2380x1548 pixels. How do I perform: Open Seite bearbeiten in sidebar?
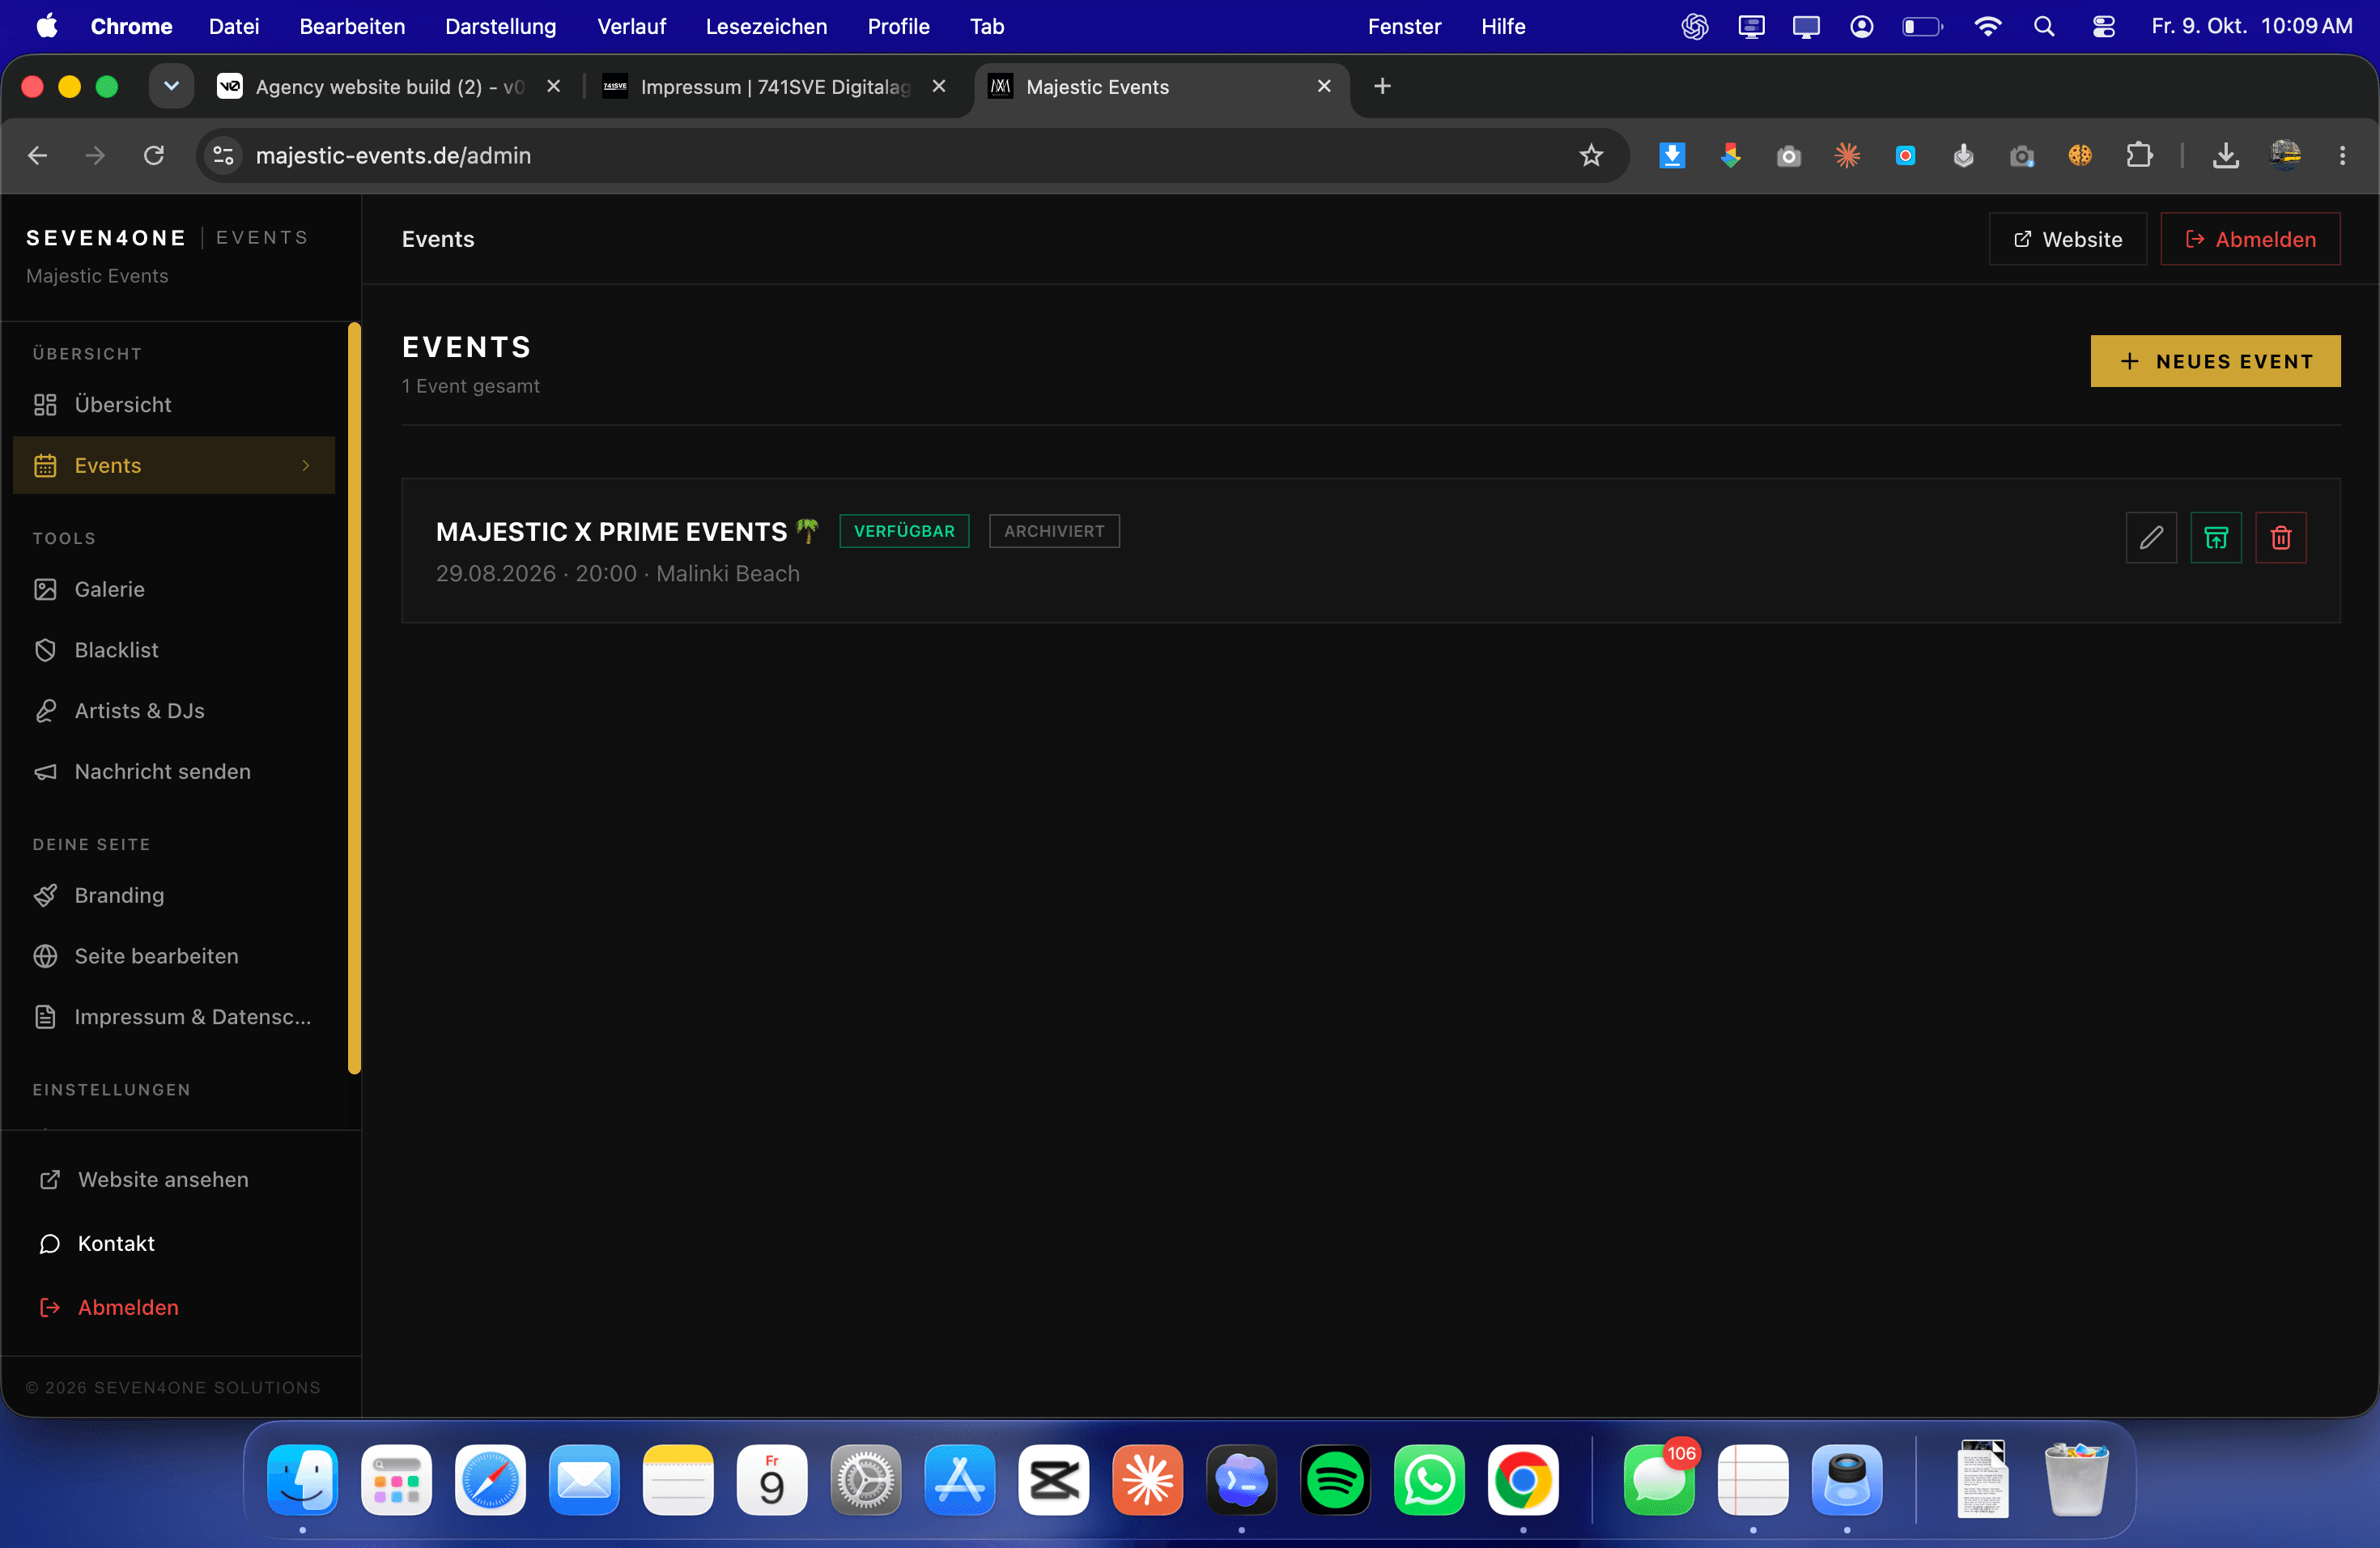point(174,956)
